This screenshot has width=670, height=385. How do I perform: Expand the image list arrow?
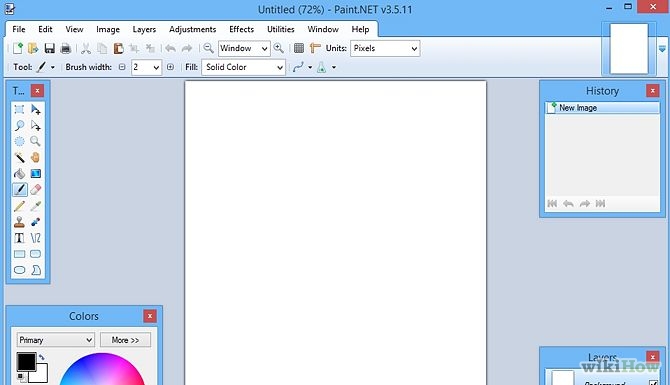662,49
